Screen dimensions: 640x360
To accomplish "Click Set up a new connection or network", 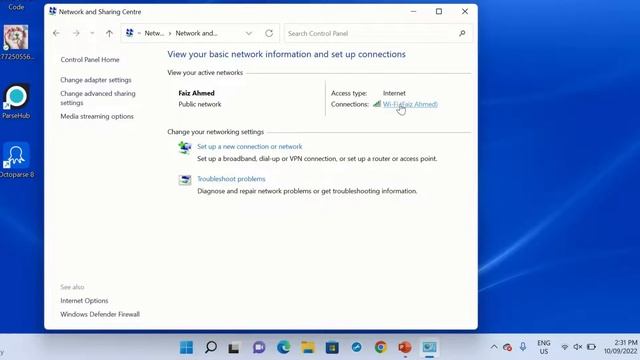I will (250, 147).
